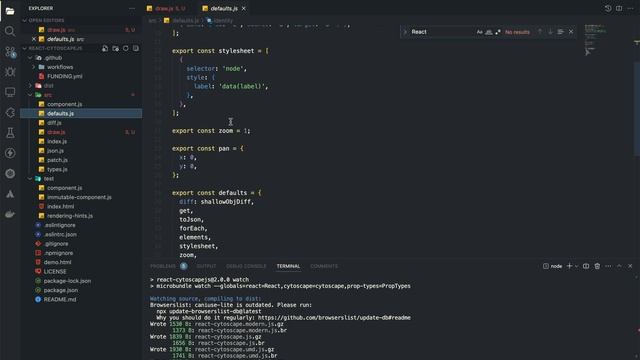Split the terminal panel

click(x=586, y=266)
